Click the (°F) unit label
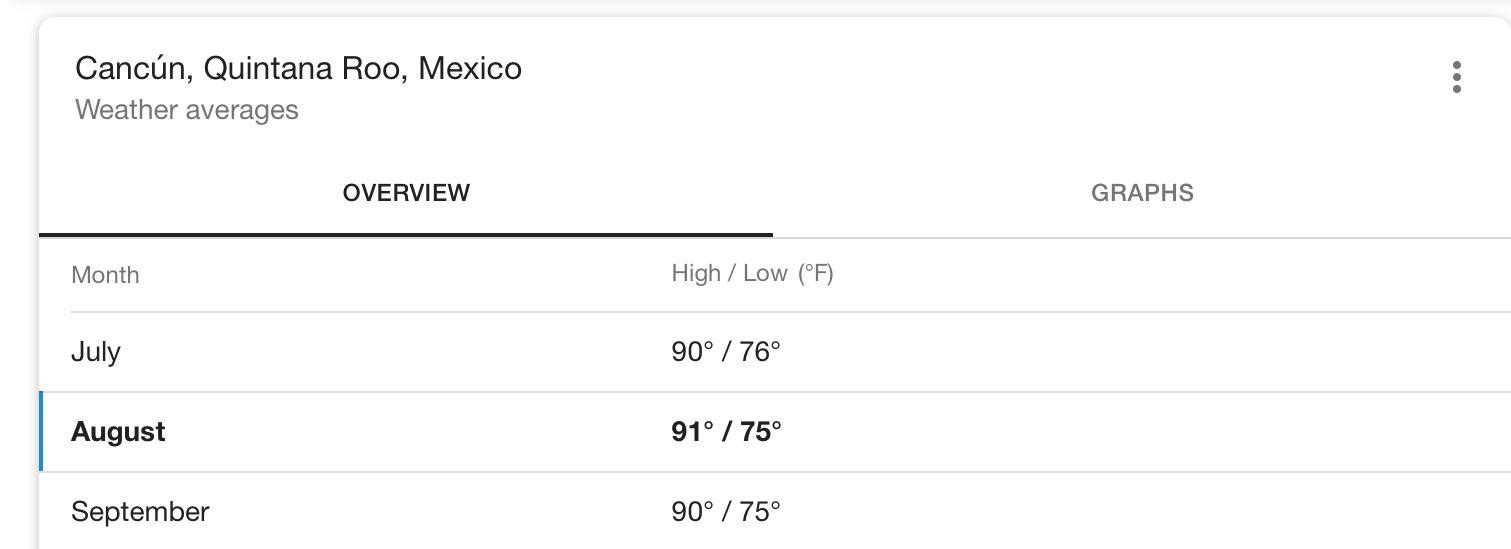1511x549 pixels. [815, 274]
